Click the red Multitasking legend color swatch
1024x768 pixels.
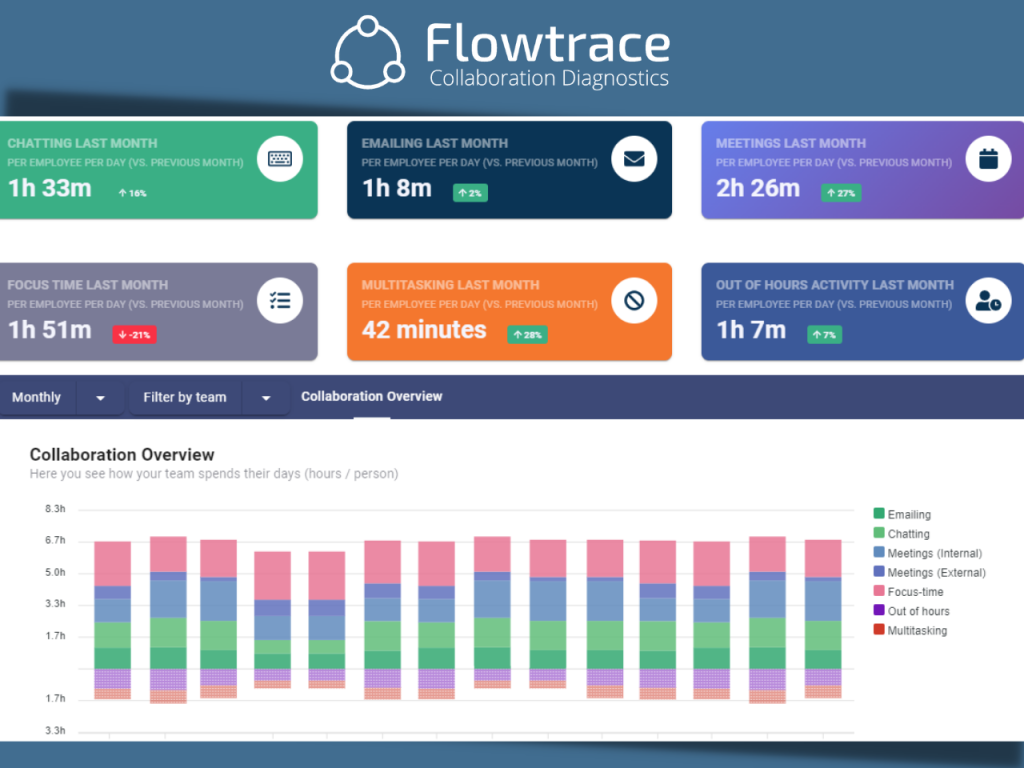879,630
